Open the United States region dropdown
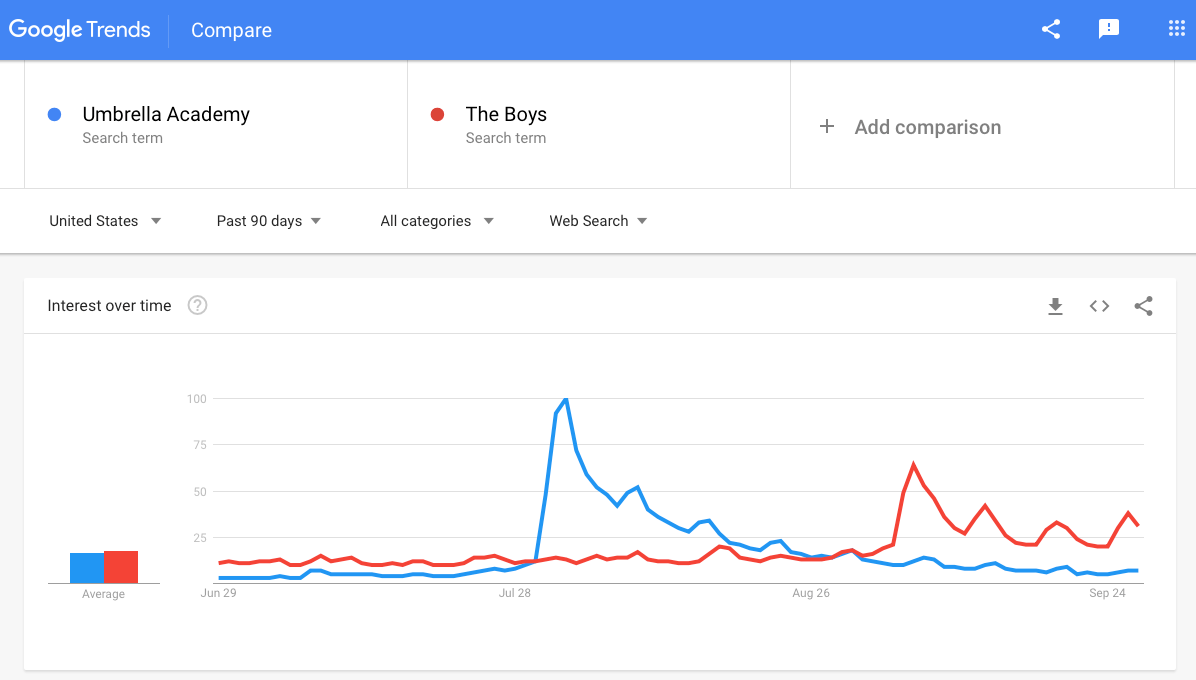This screenshot has height=680, width=1196. [x=105, y=221]
